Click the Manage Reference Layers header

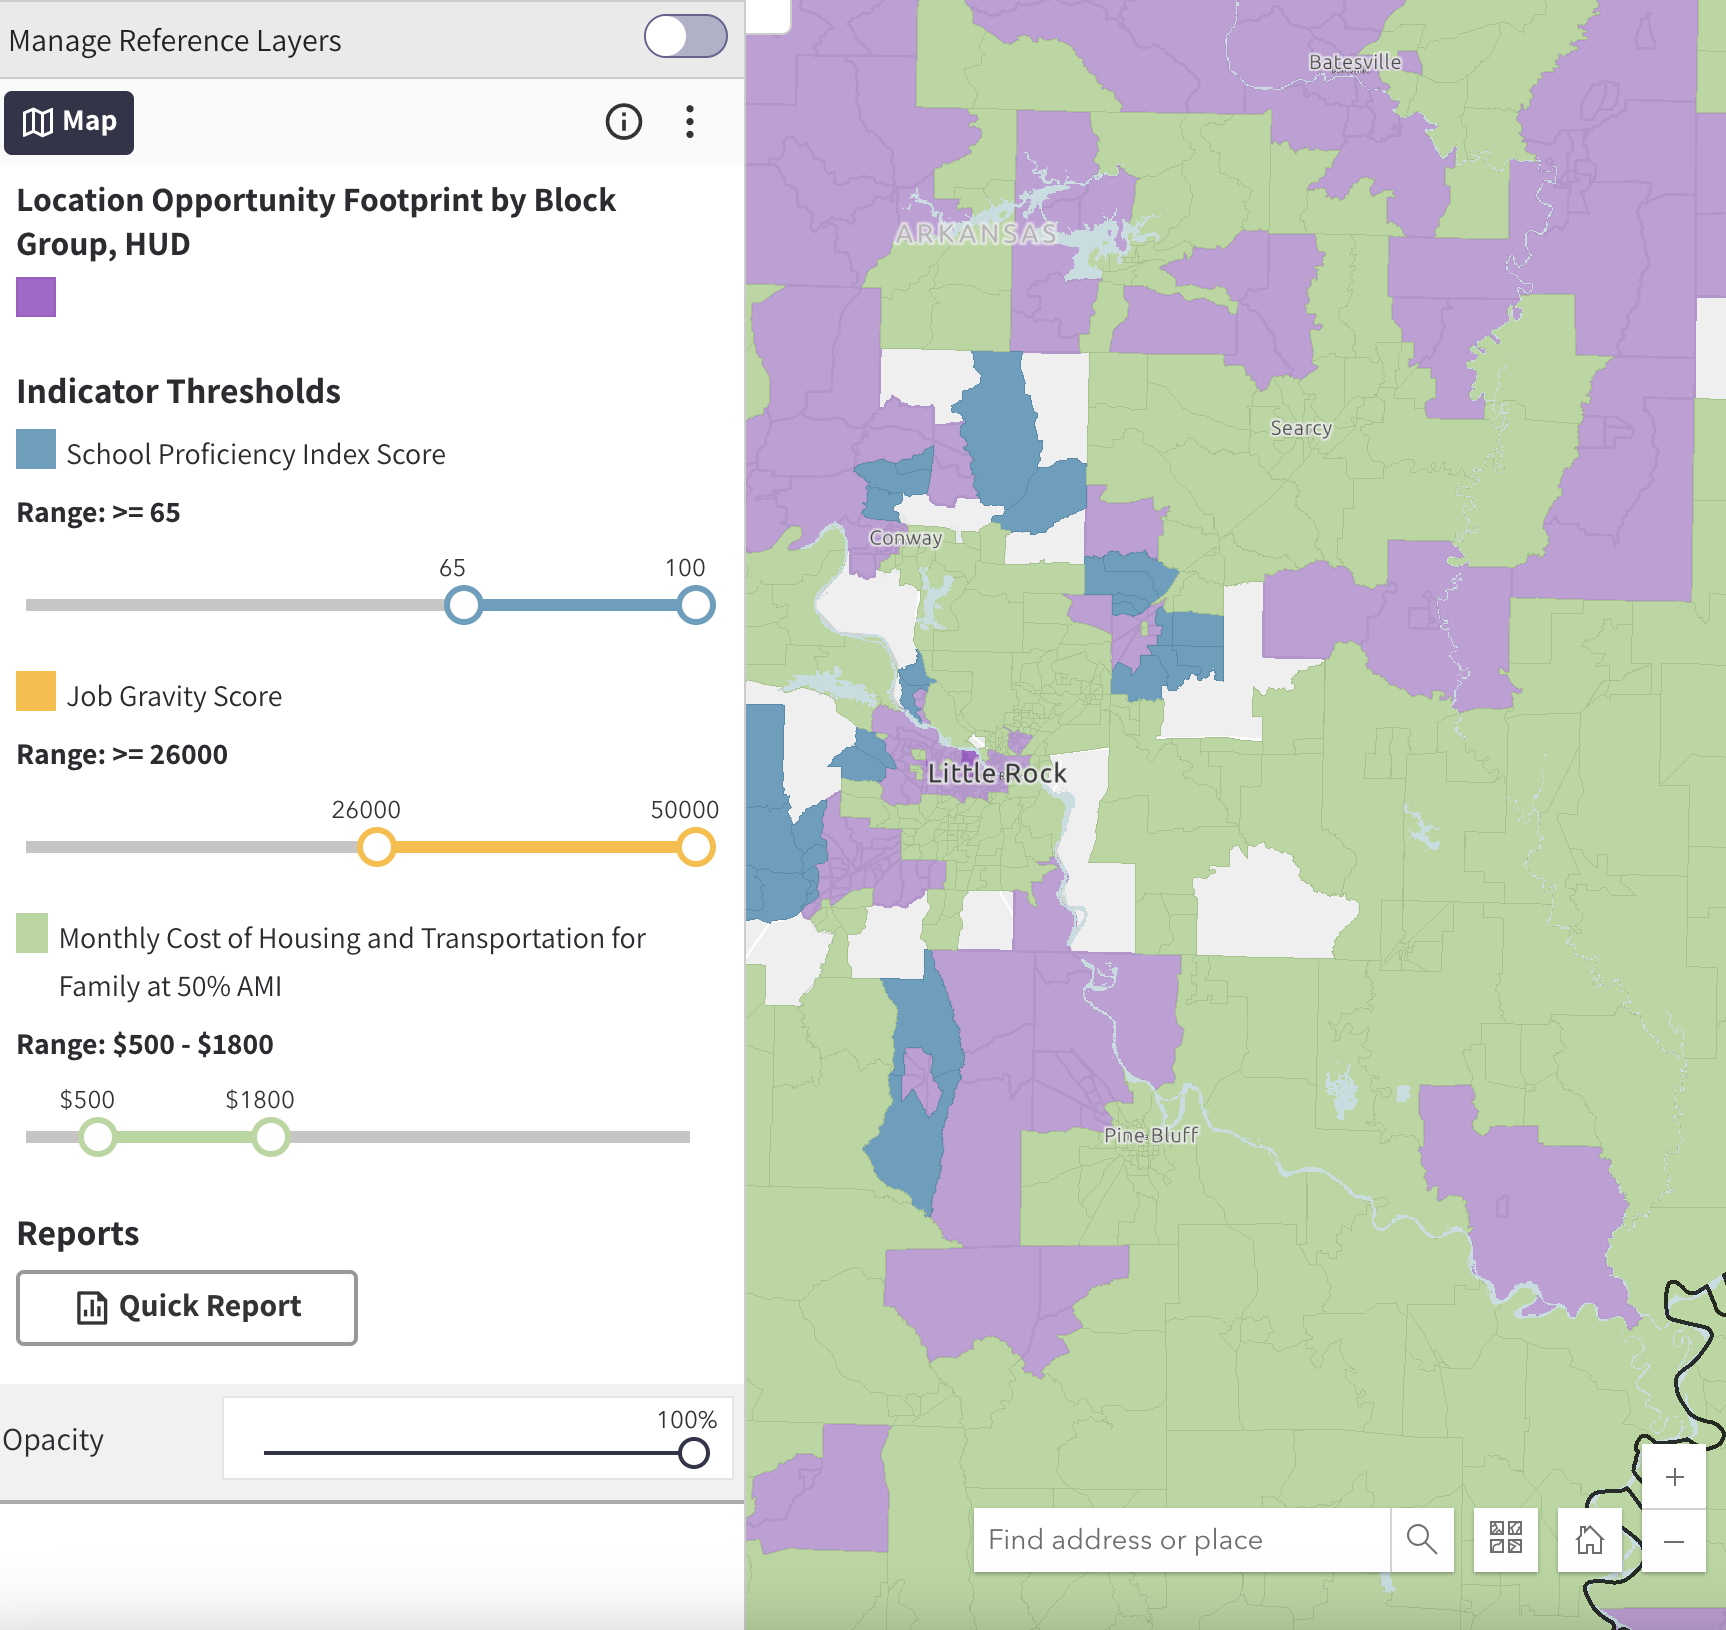[175, 40]
